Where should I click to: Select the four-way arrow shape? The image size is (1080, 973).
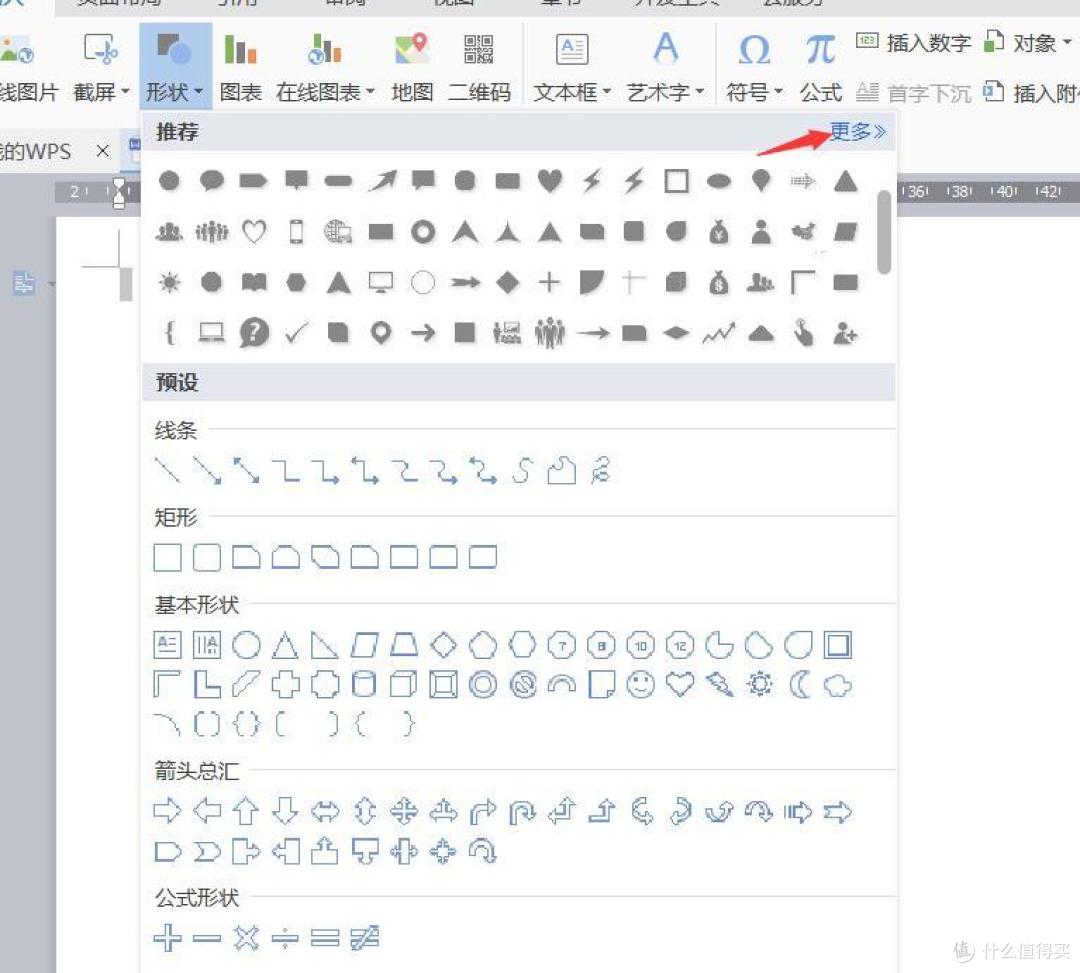pos(404,811)
